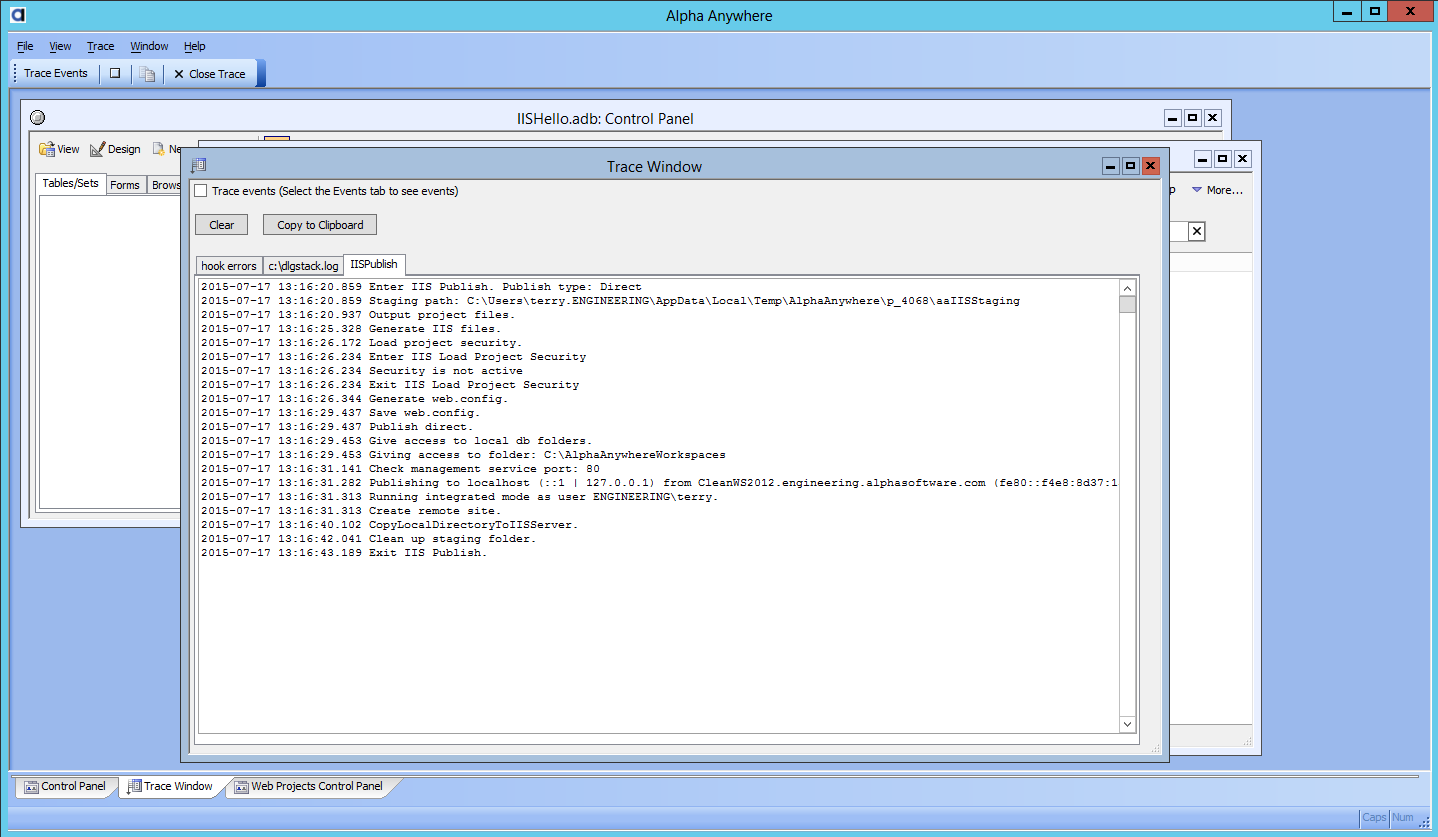Click Close Trace in toolbar

210,74
